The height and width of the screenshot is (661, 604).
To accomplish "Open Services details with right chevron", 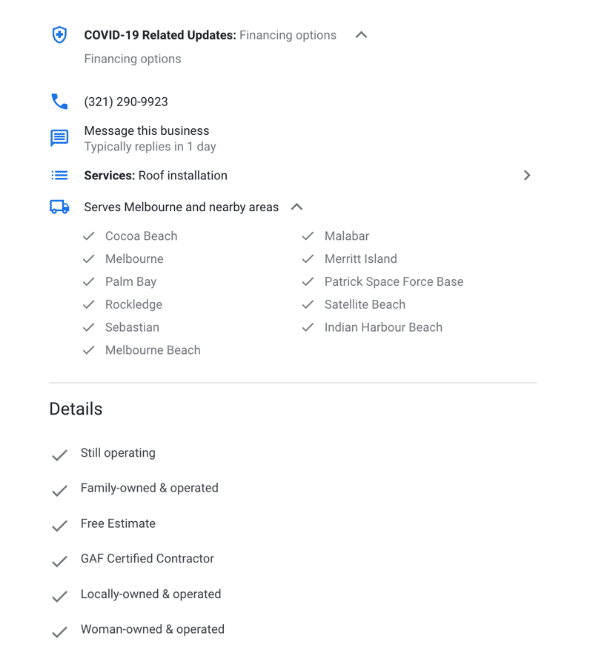I will coord(527,175).
